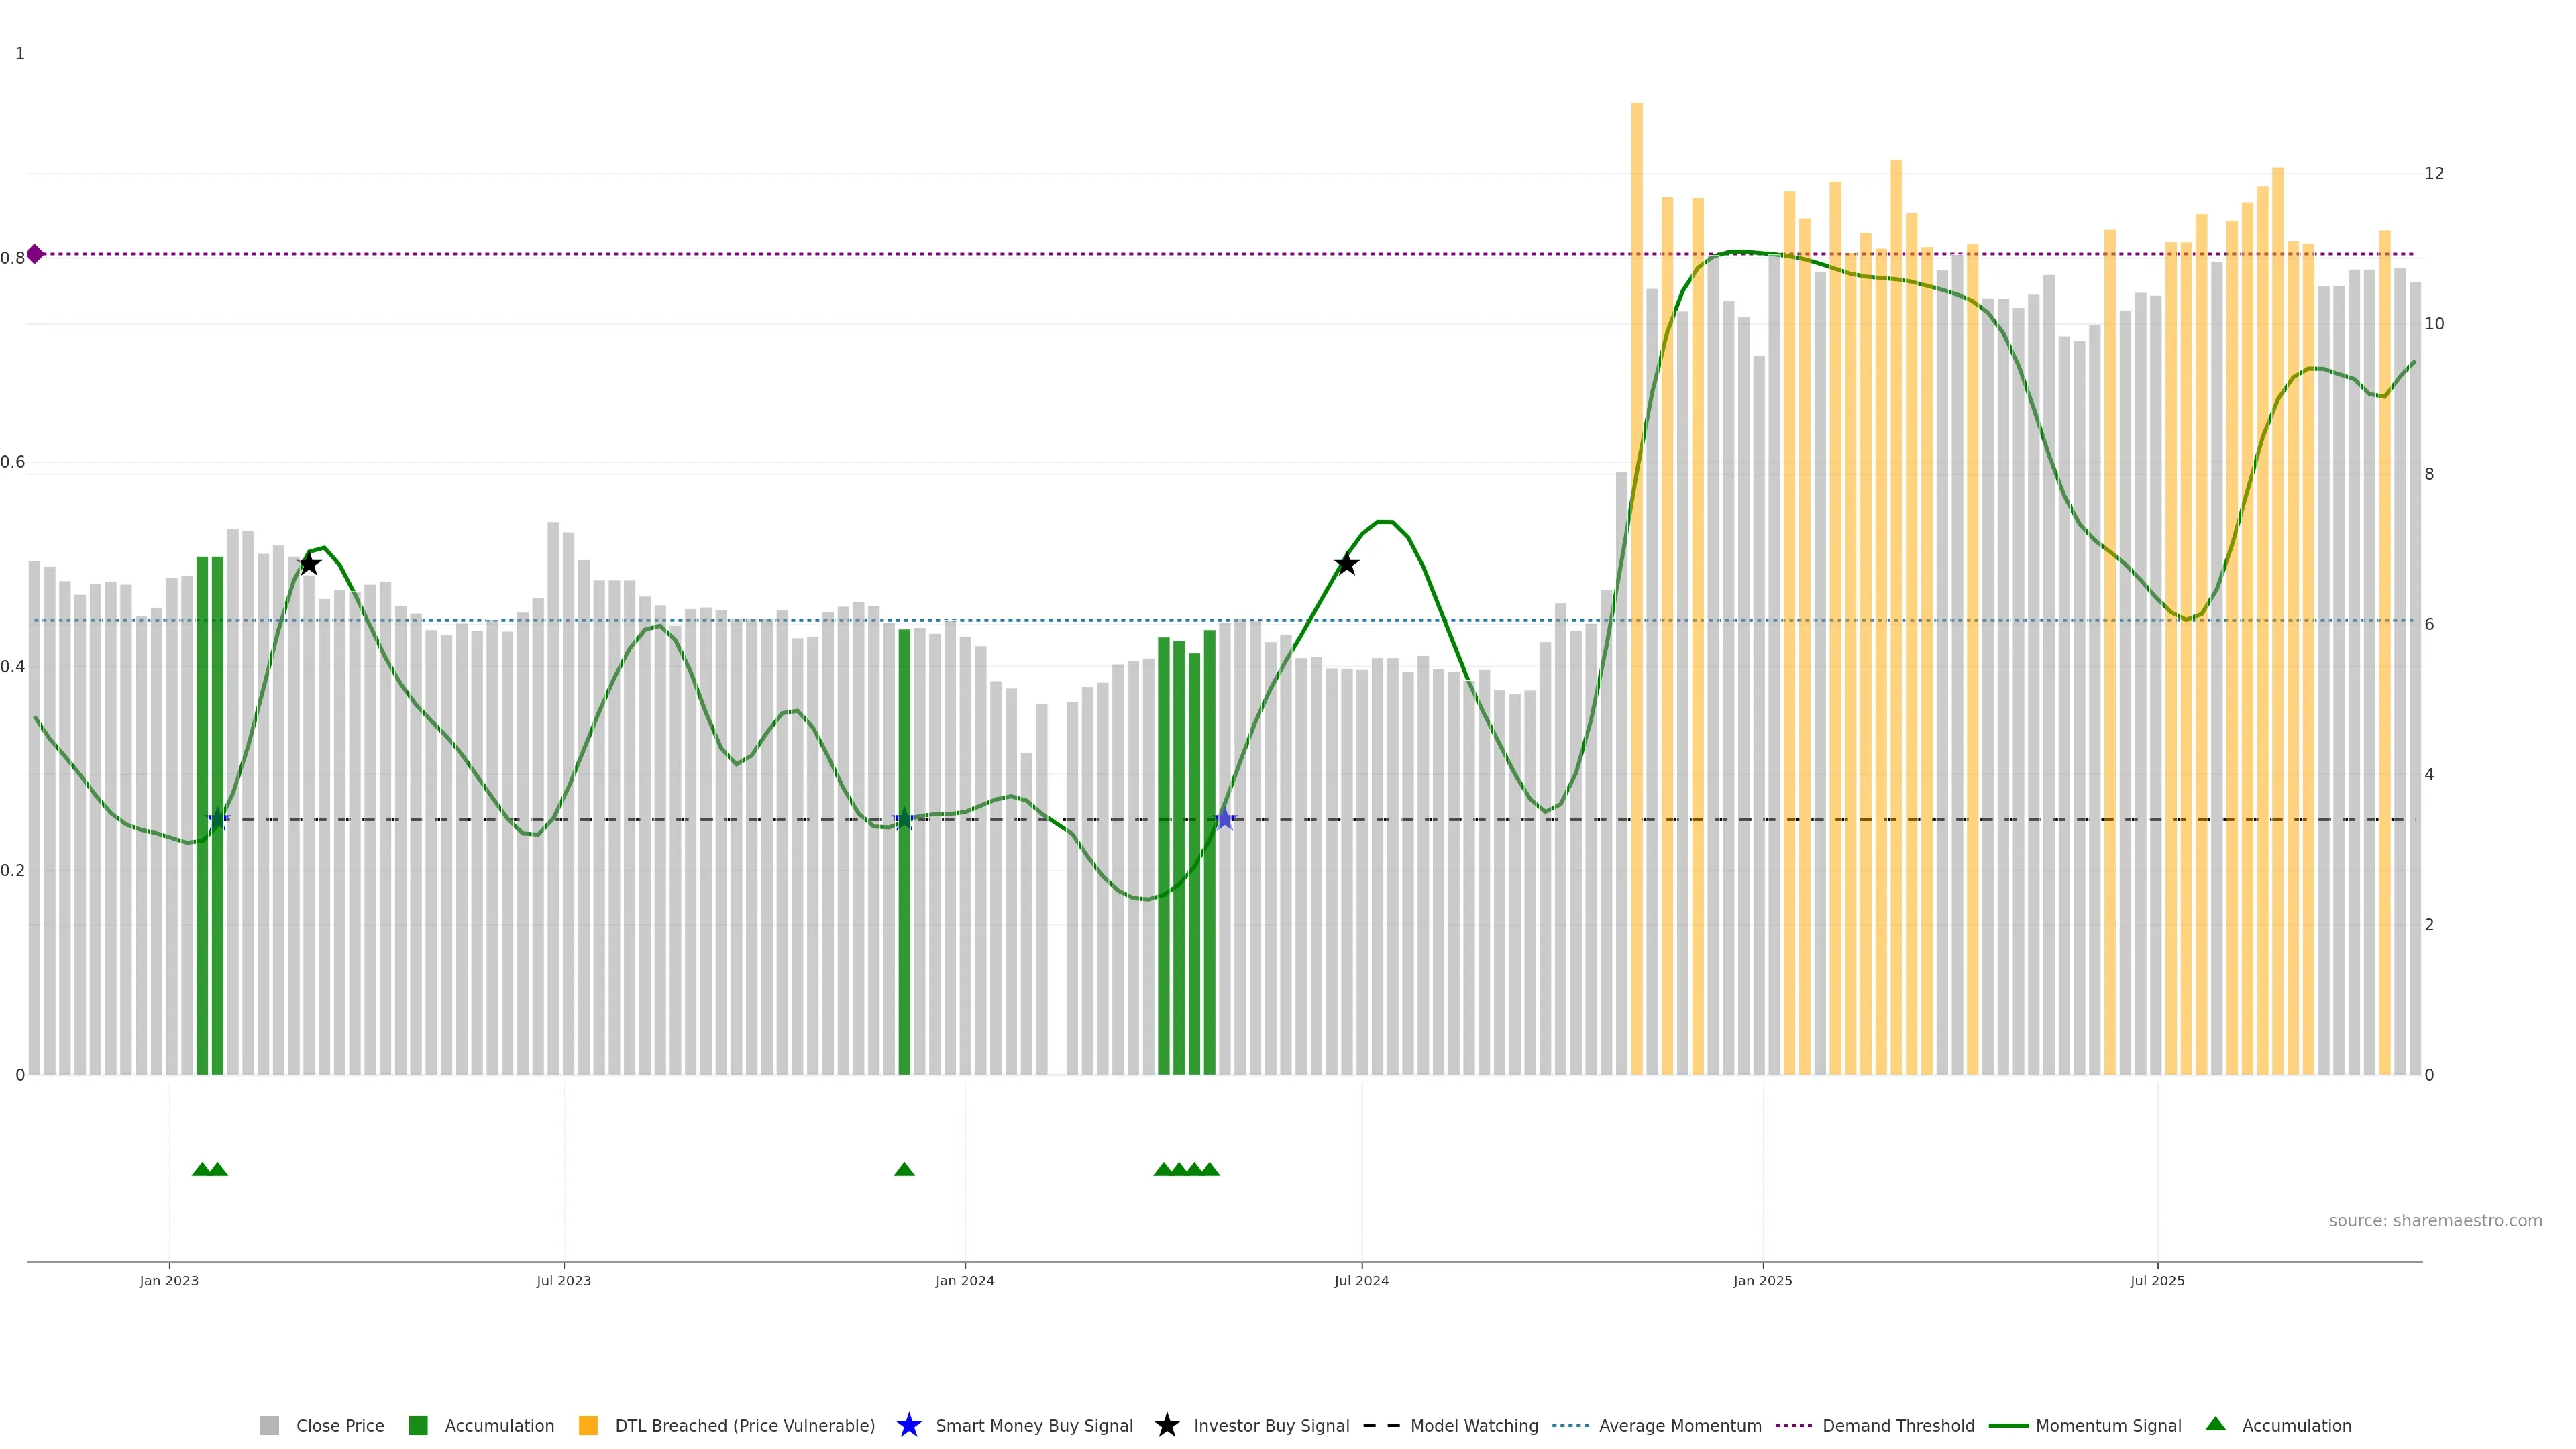The height and width of the screenshot is (1449, 2576).
Task: Click the Jan 2025 x-axis tick label
Action: pyautogui.click(x=1762, y=1280)
